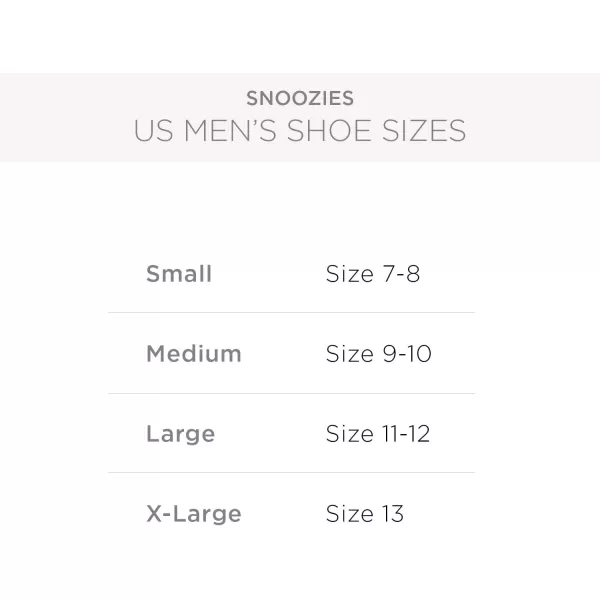Click the number 13 in the X-Large row
Image resolution: width=600 pixels, height=600 pixels.
(x=392, y=514)
